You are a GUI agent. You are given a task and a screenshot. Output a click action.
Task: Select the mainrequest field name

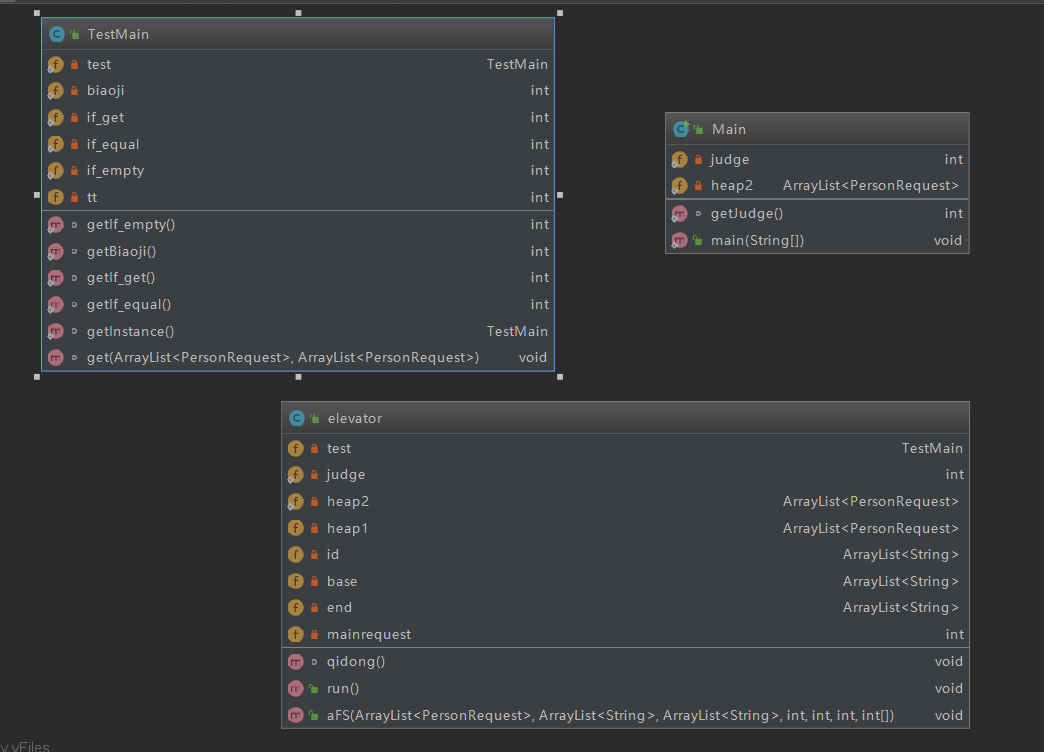368,635
